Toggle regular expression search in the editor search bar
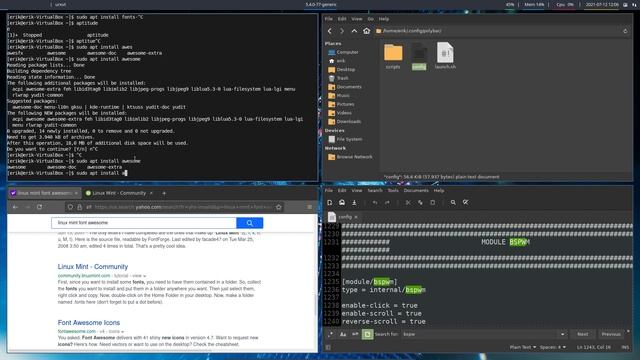Screen dimensions: 640x360 click(330, 334)
